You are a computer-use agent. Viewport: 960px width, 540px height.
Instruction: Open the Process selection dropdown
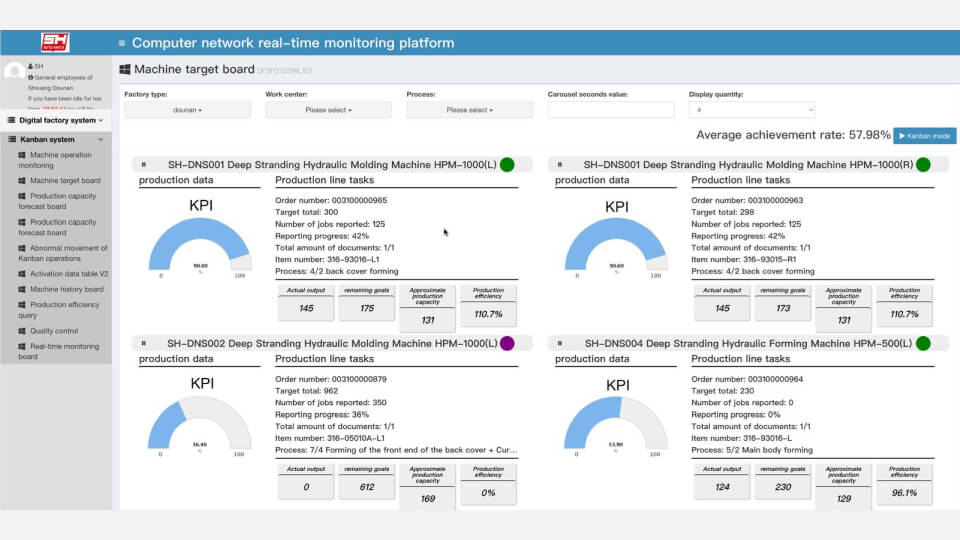pyautogui.click(x=469, y=110)
